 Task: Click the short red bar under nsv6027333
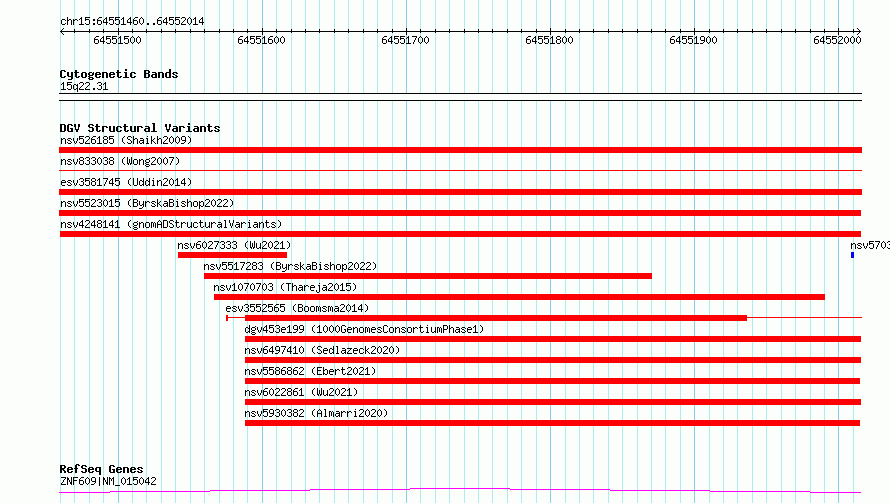[232, 255]
